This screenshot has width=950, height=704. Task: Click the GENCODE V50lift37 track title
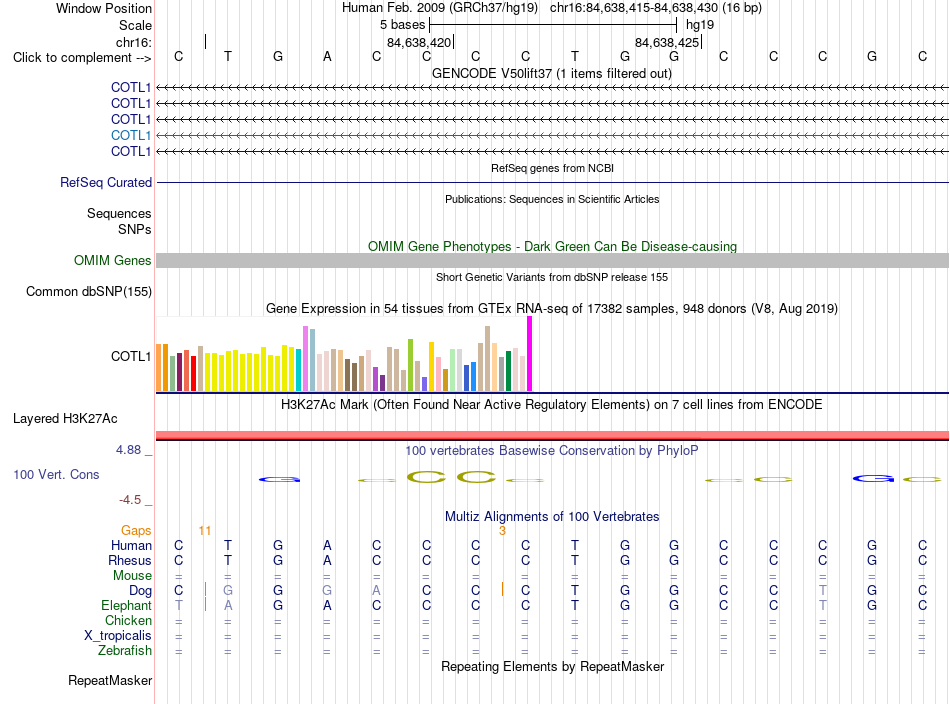pyautogui.click(x=551, y=74)
